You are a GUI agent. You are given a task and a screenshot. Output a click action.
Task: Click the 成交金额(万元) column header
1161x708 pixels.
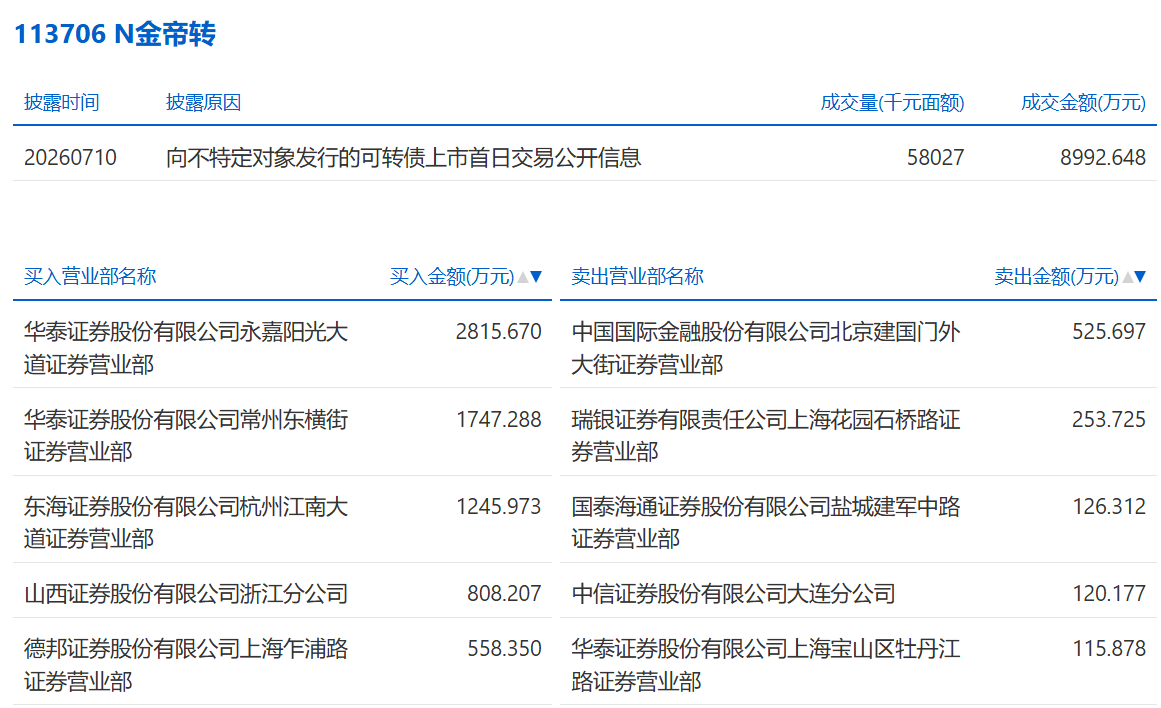[1083, 102]
